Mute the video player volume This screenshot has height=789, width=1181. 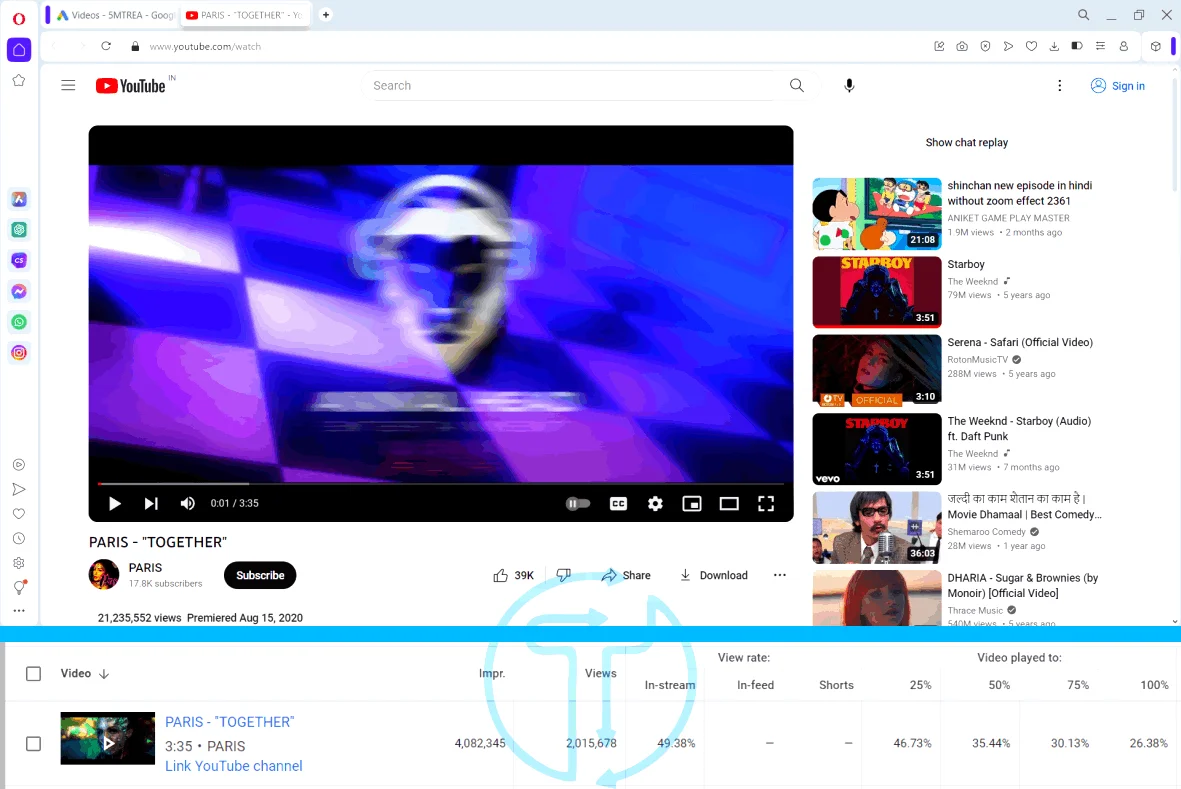click(188, 504)
